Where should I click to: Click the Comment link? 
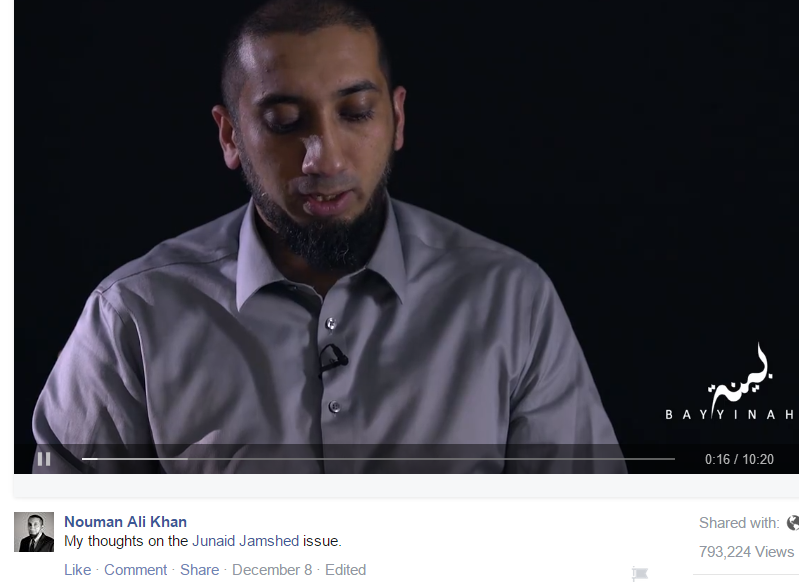pos(136,569)
